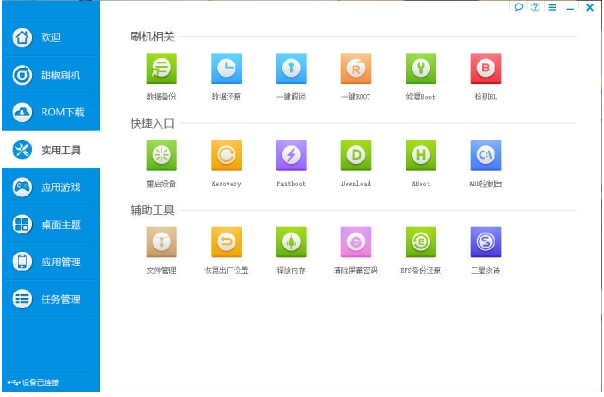Screen dimensions: 604x397
Task: Open the 任务管理 task manager section
Action: coord(51,299)
